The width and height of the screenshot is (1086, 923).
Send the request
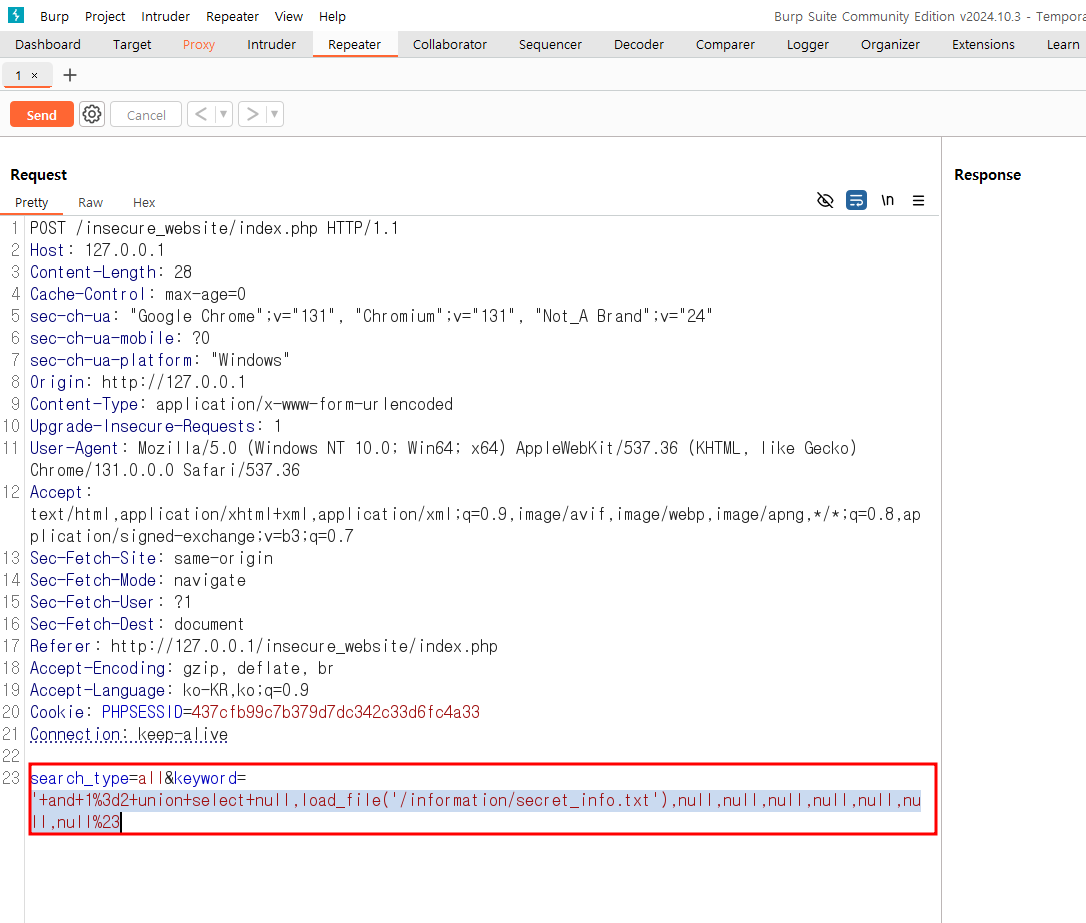click(x=42, y=115)
